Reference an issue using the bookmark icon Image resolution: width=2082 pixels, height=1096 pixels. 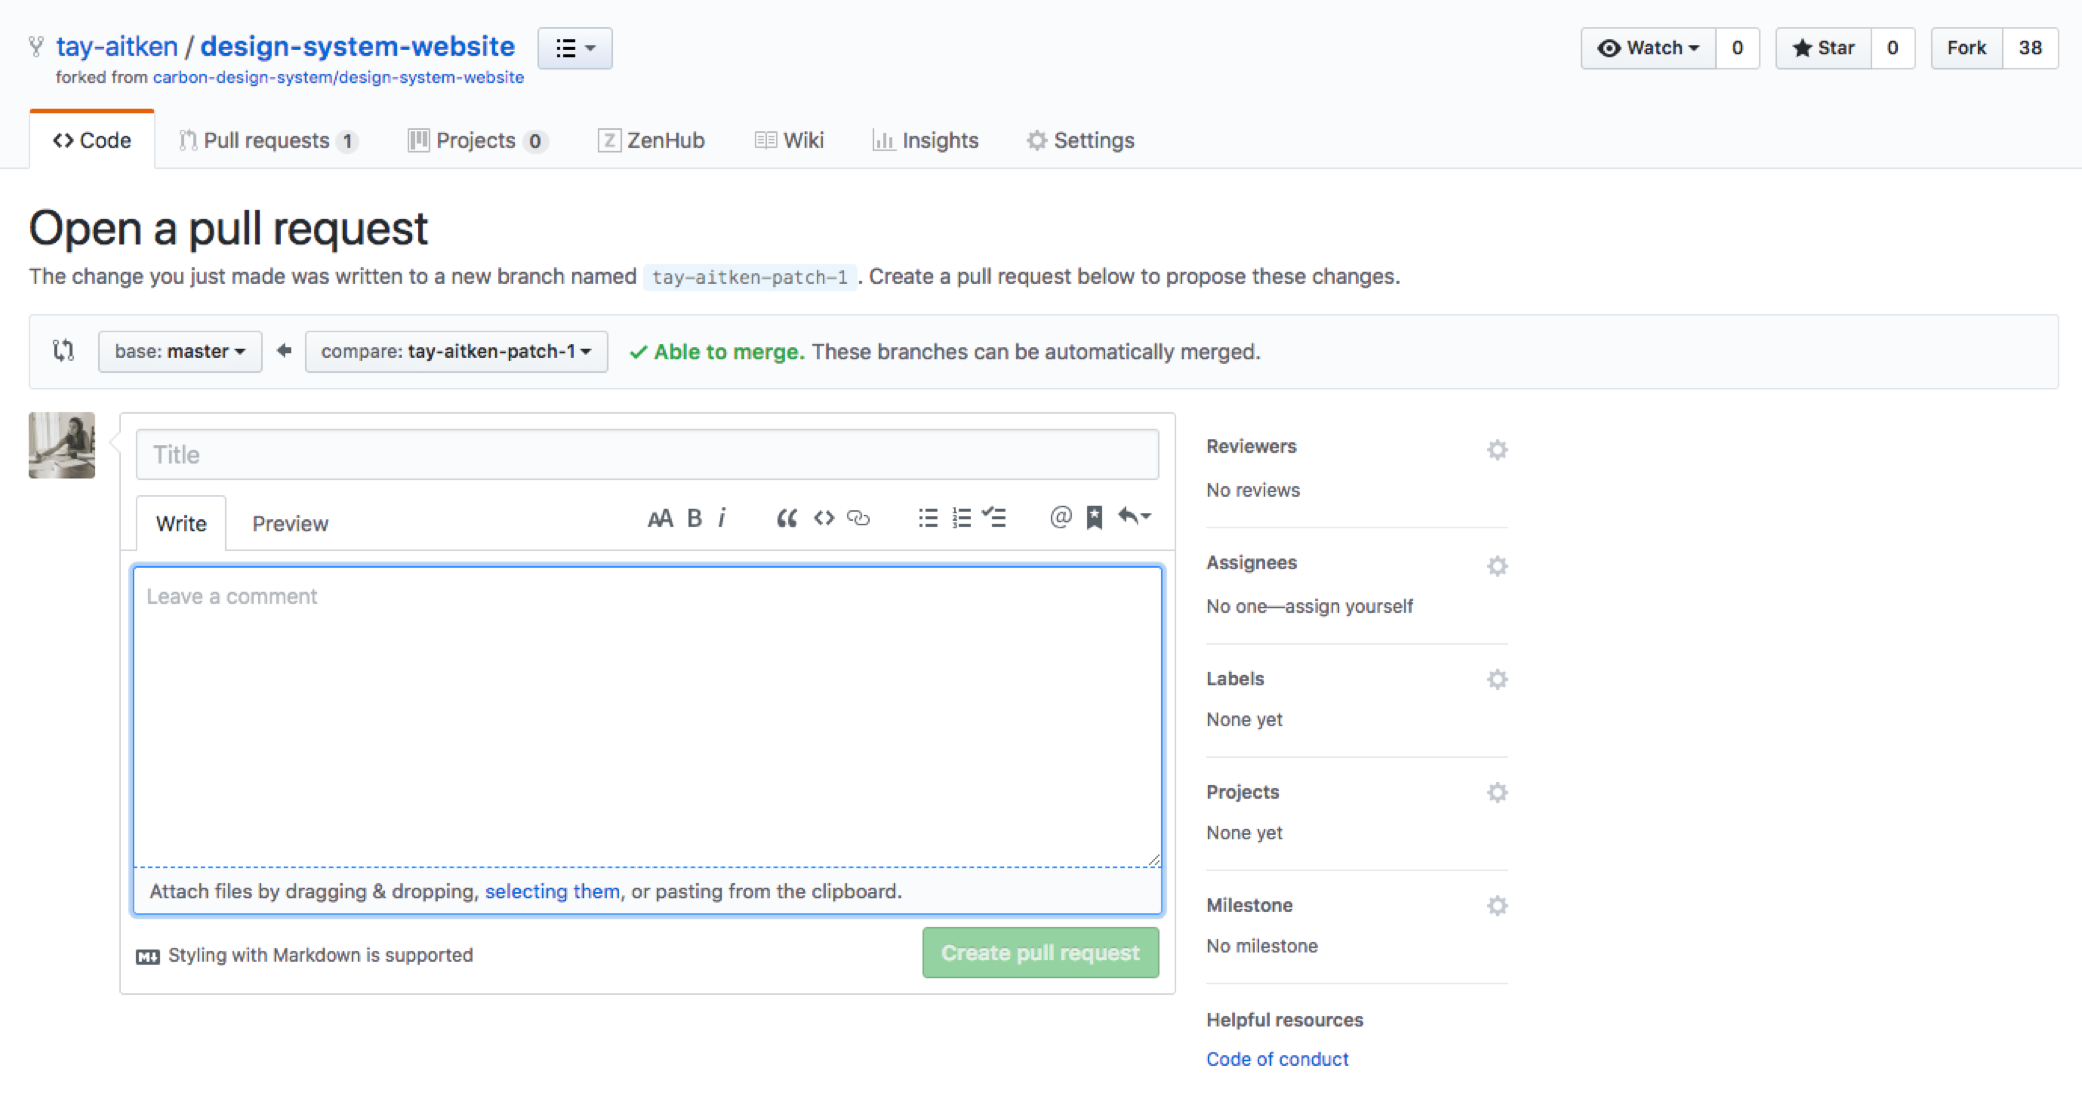(1094, 517)
